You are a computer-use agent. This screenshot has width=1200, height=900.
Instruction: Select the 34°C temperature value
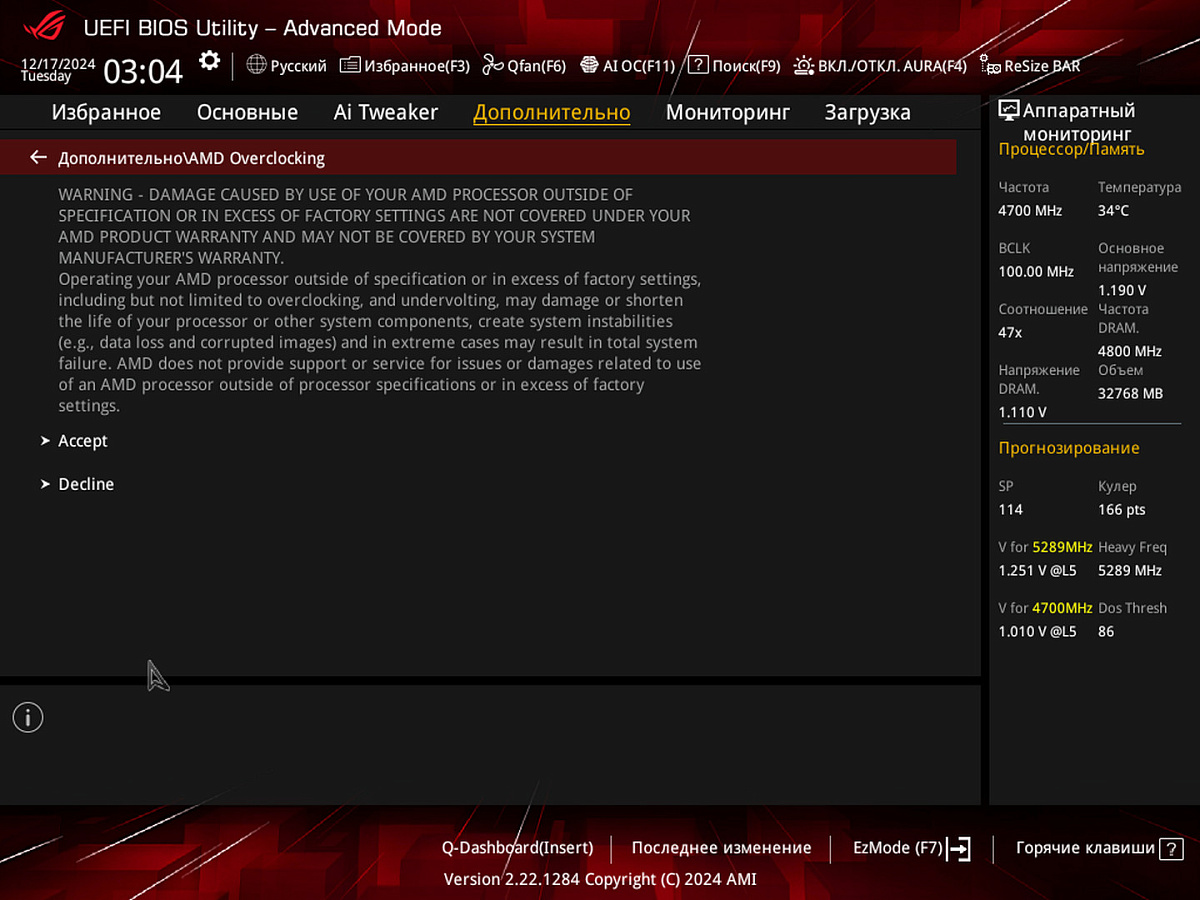coord(1113,211)
